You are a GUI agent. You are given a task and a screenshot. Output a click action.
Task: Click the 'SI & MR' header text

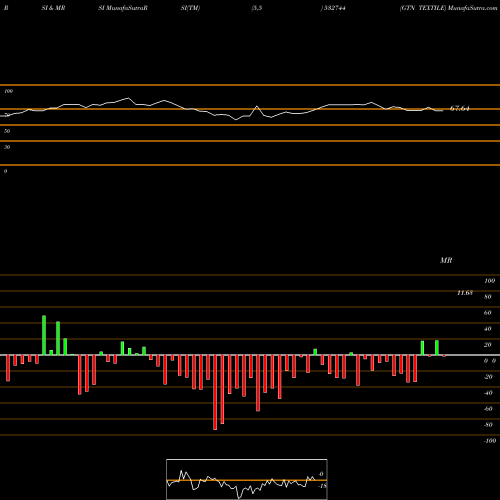tap(53, 8)
